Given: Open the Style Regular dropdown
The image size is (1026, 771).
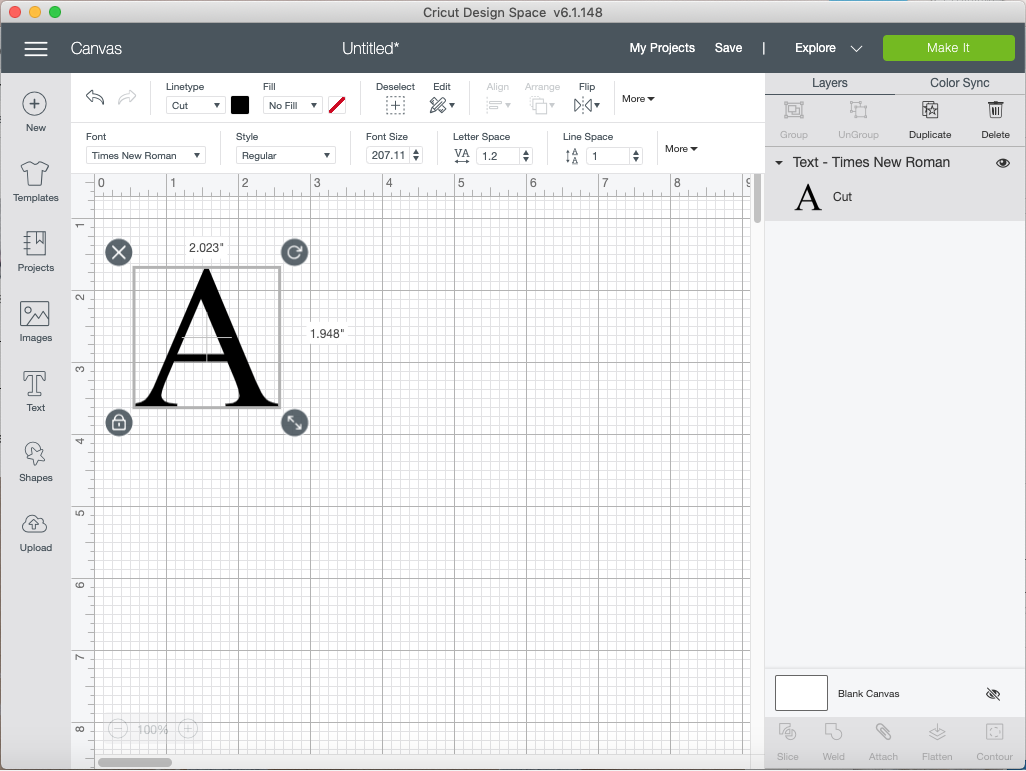Looking at the screenshot, I should (x=285, y=156).
